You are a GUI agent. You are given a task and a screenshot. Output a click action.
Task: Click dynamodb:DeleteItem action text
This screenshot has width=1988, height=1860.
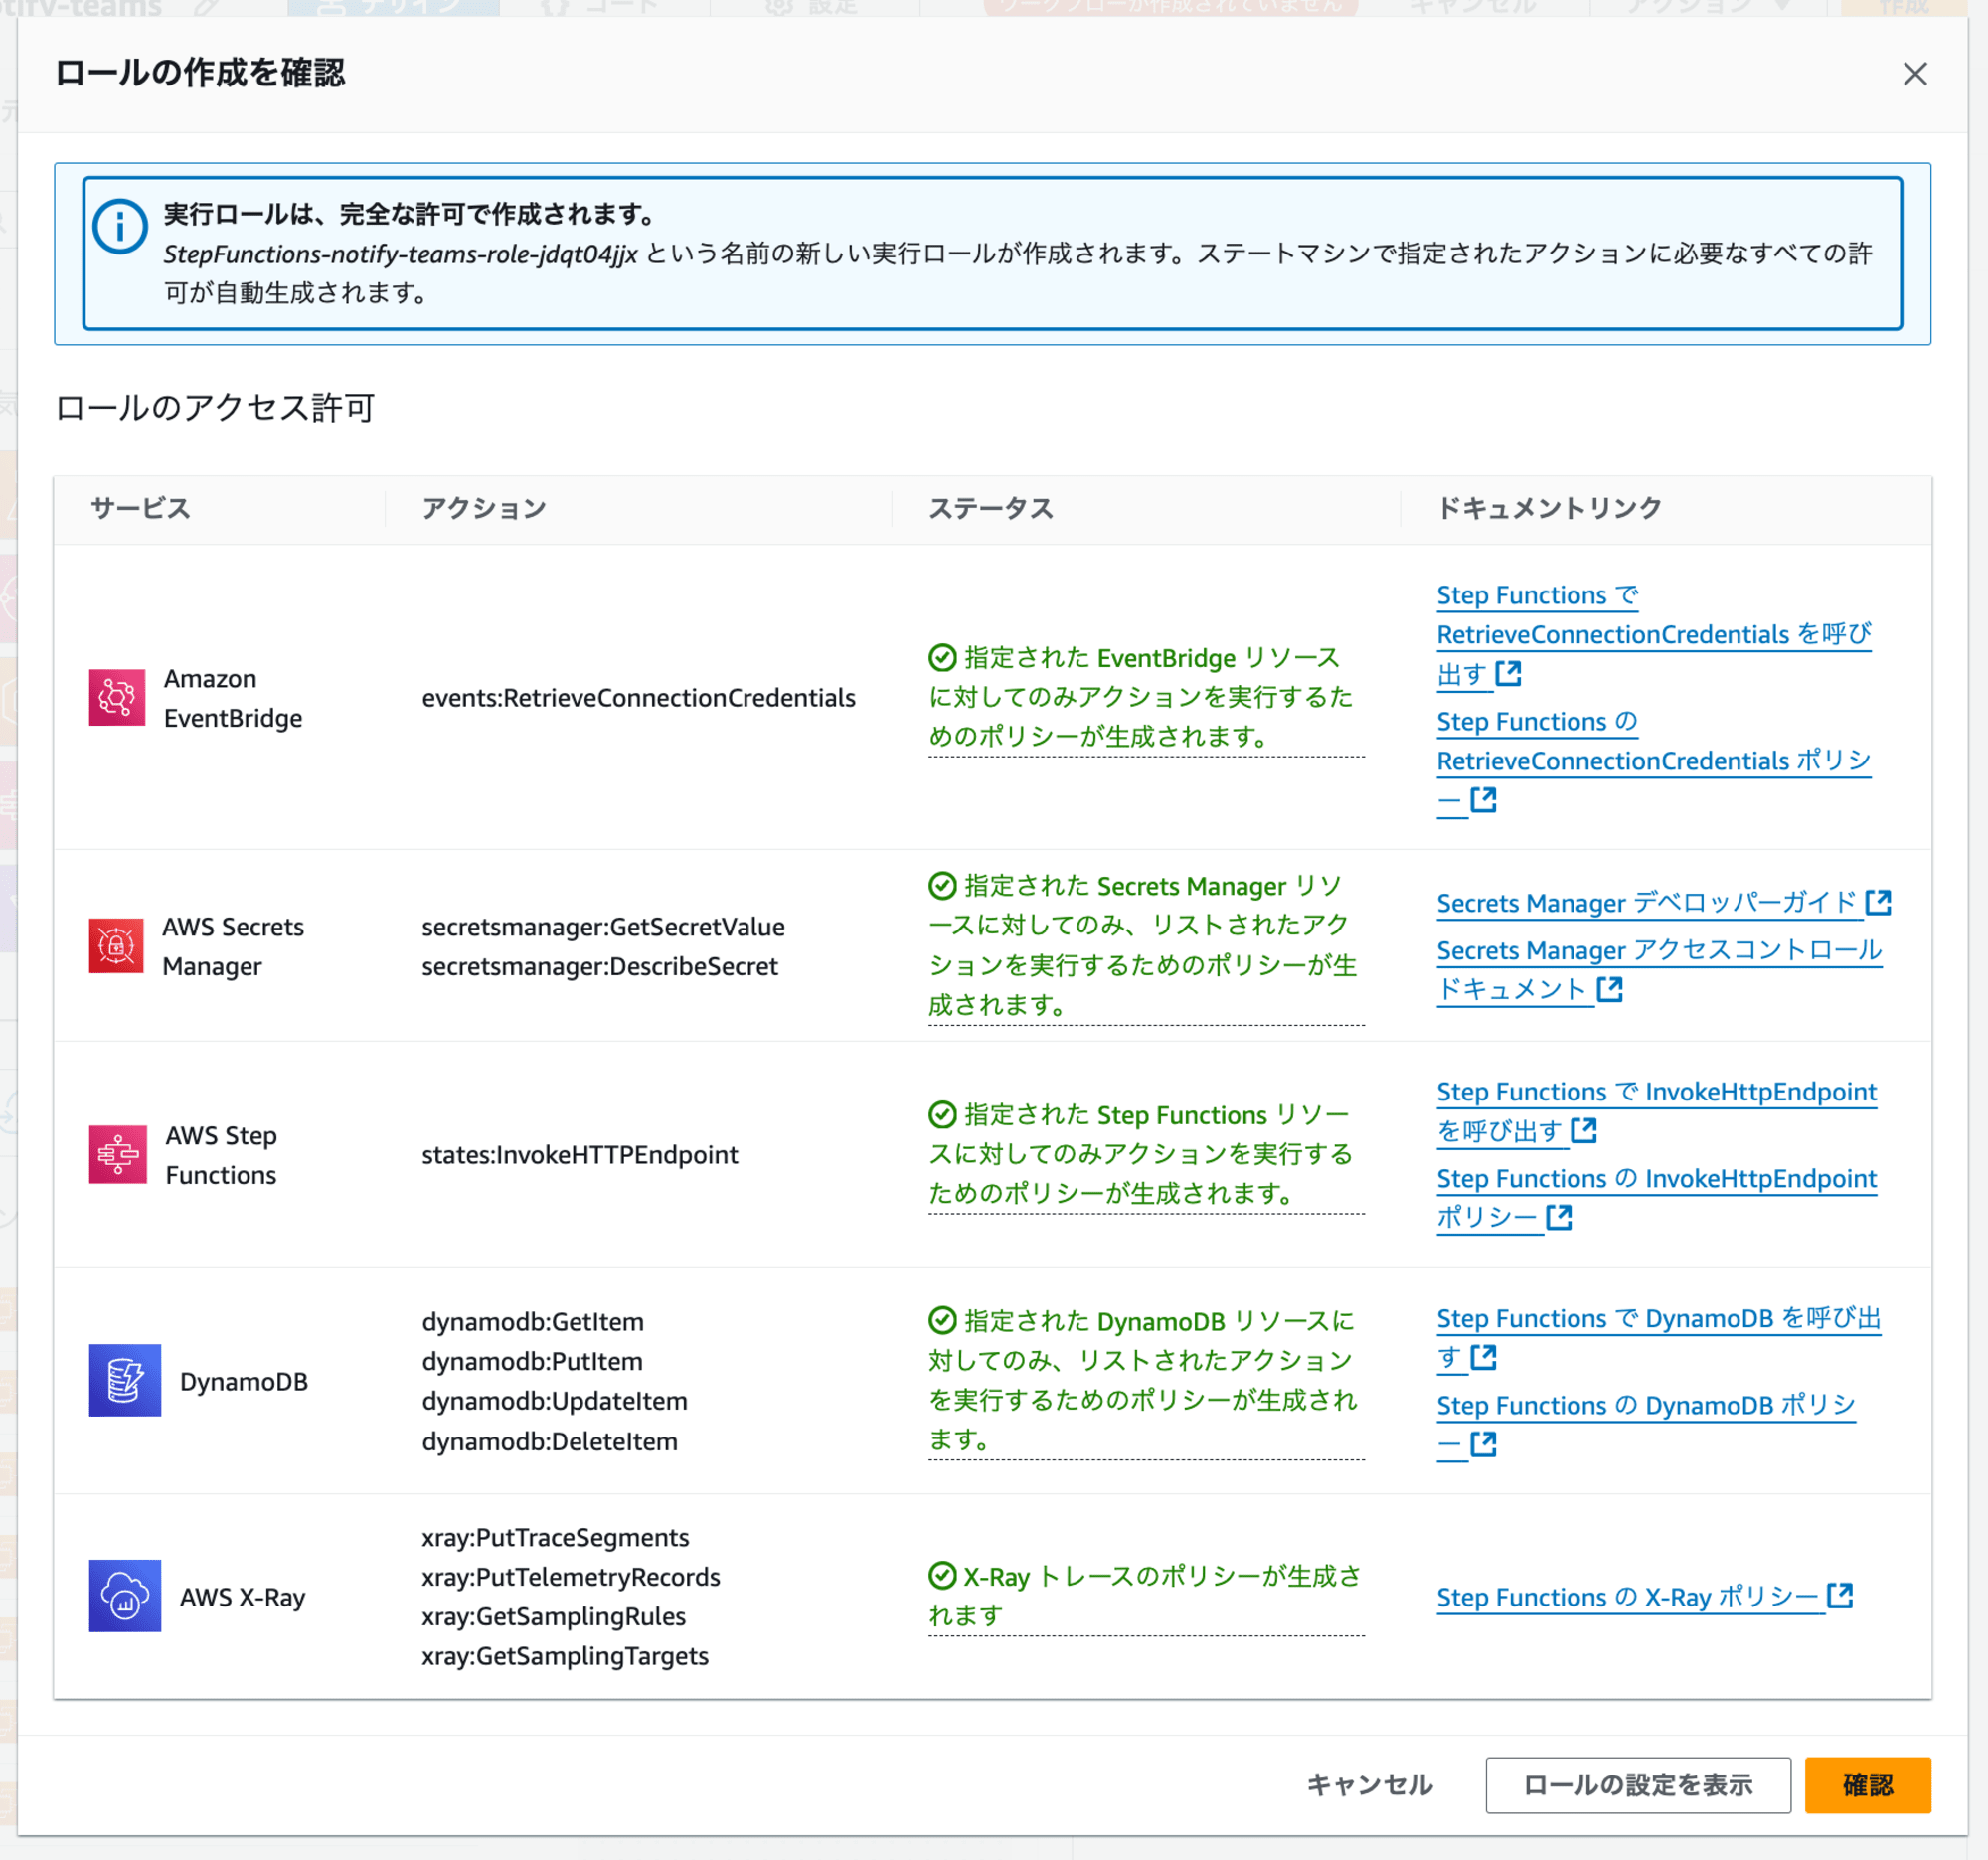549,1441
